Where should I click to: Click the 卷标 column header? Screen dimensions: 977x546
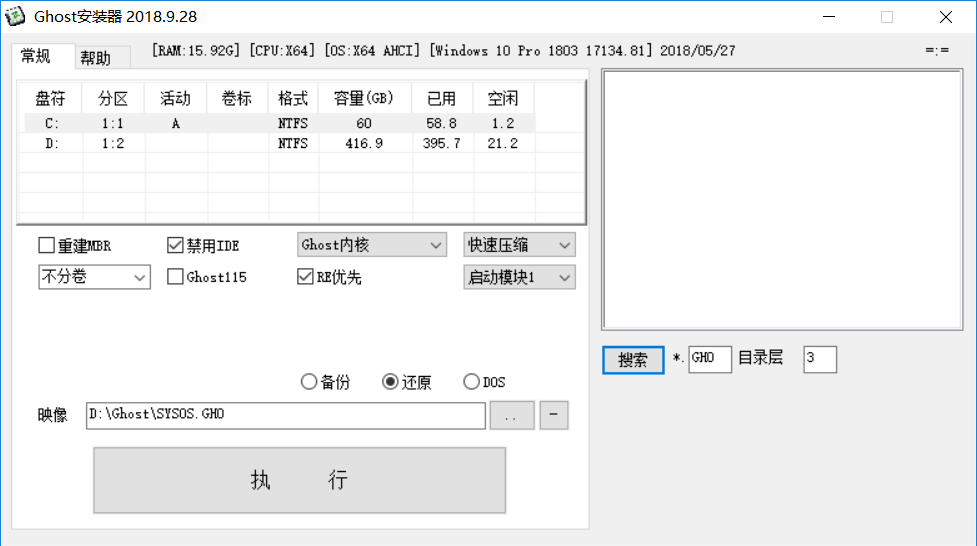tap(237, 98)
